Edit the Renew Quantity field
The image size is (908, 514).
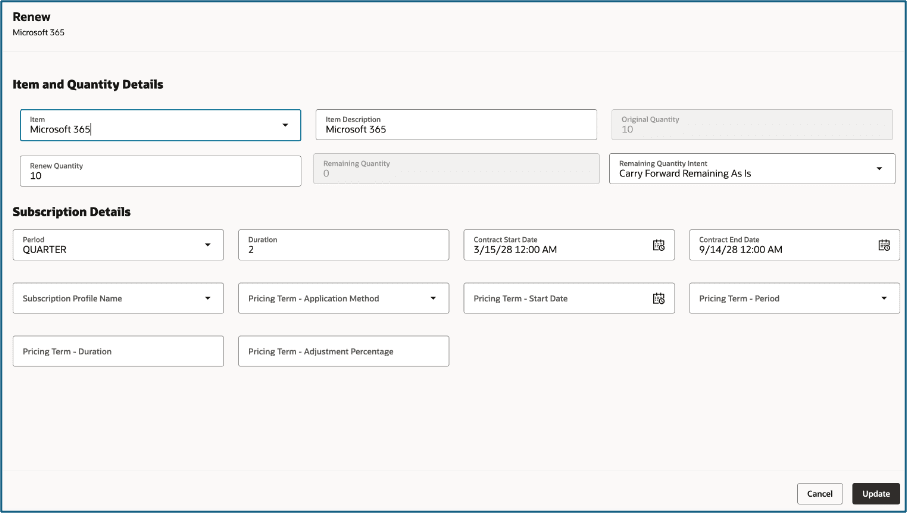click(160, 171)
